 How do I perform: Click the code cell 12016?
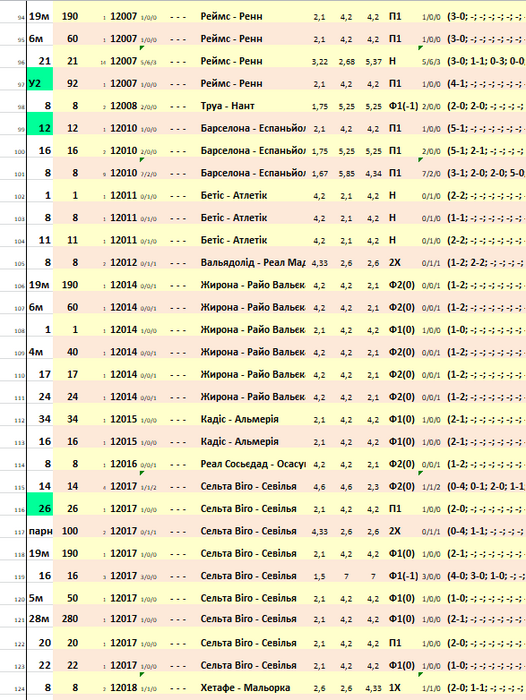point(124,464)
